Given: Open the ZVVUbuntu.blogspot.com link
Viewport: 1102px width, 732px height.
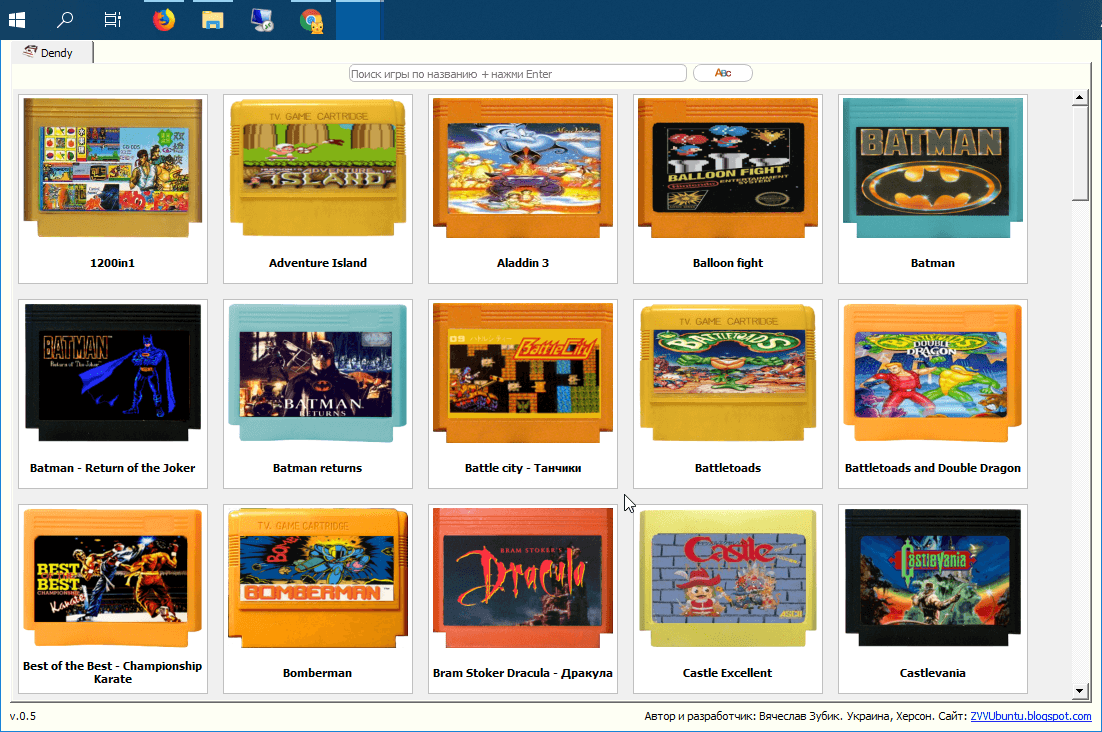Looking at the screenshot, I should pos(1030,716).
